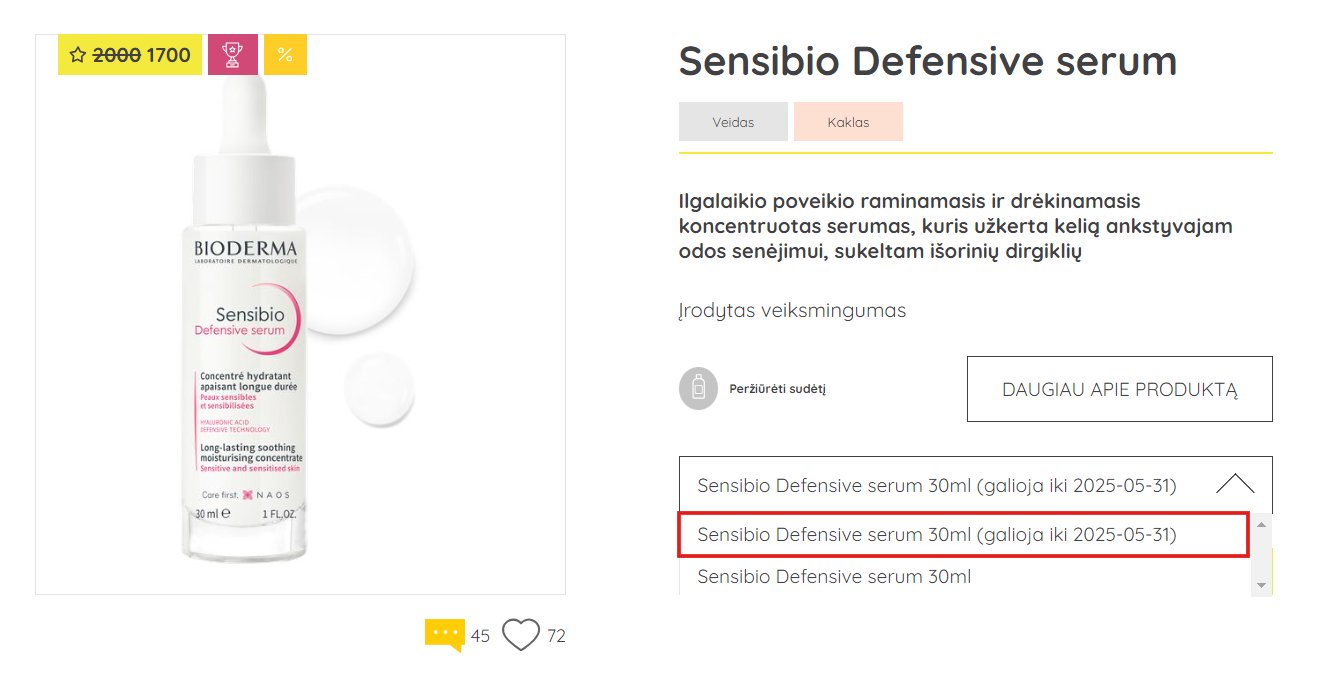This screenshot has width=1317, height=680.
Task: Click the pink trophy award icon
Action: tap(233, 55)
